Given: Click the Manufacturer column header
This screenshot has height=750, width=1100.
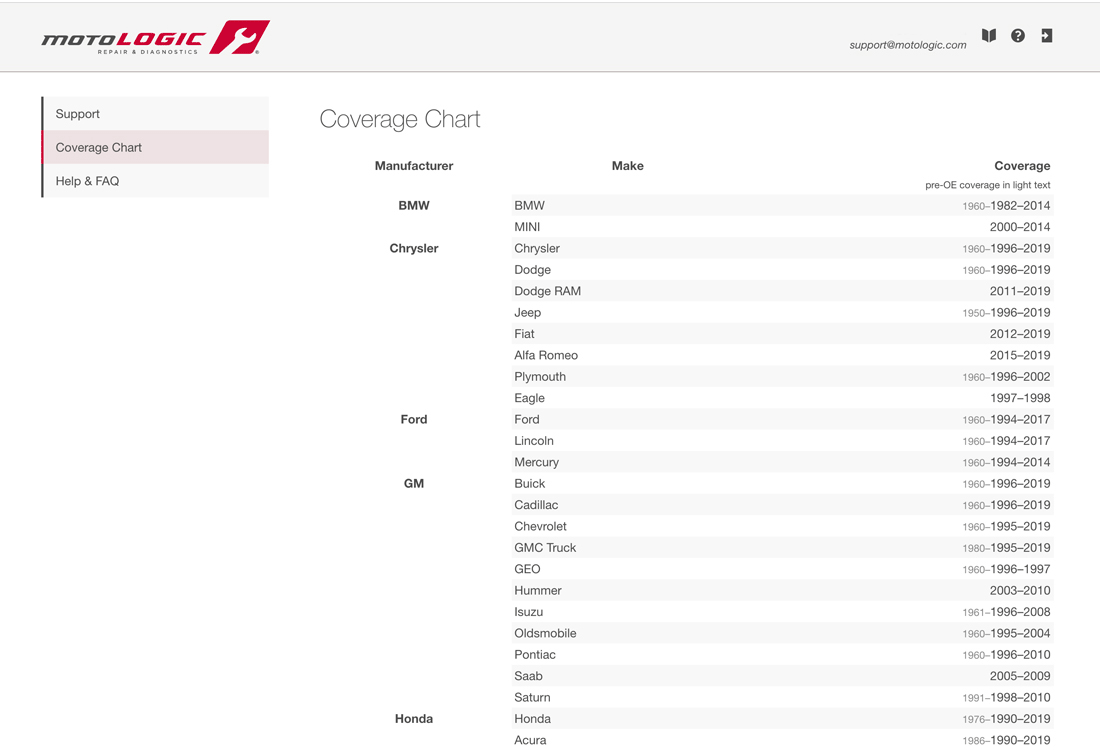Looking at the screenshot, I should tap(413, 166).
